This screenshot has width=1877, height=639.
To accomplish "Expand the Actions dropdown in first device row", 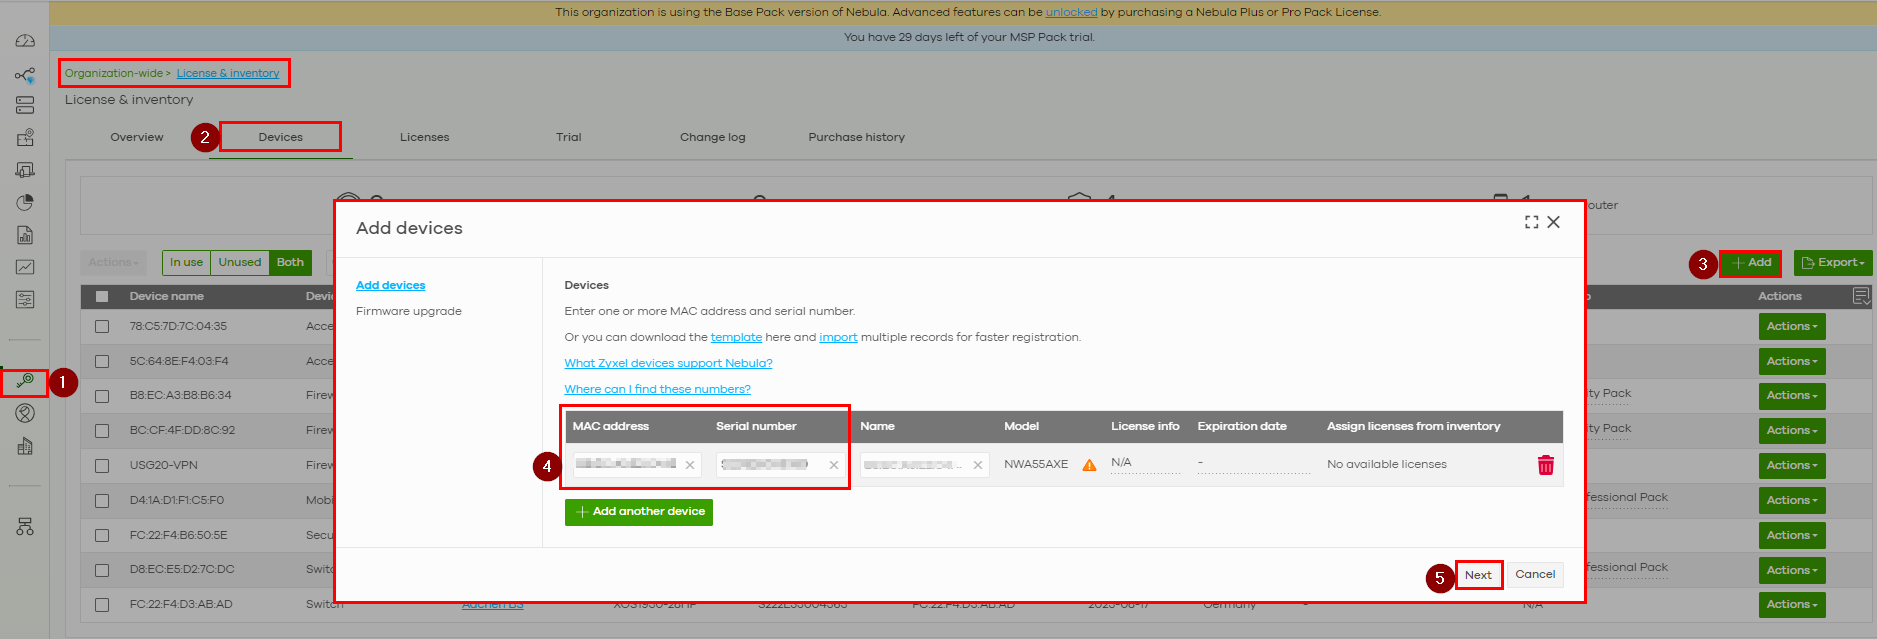I will pos(1791,327).
